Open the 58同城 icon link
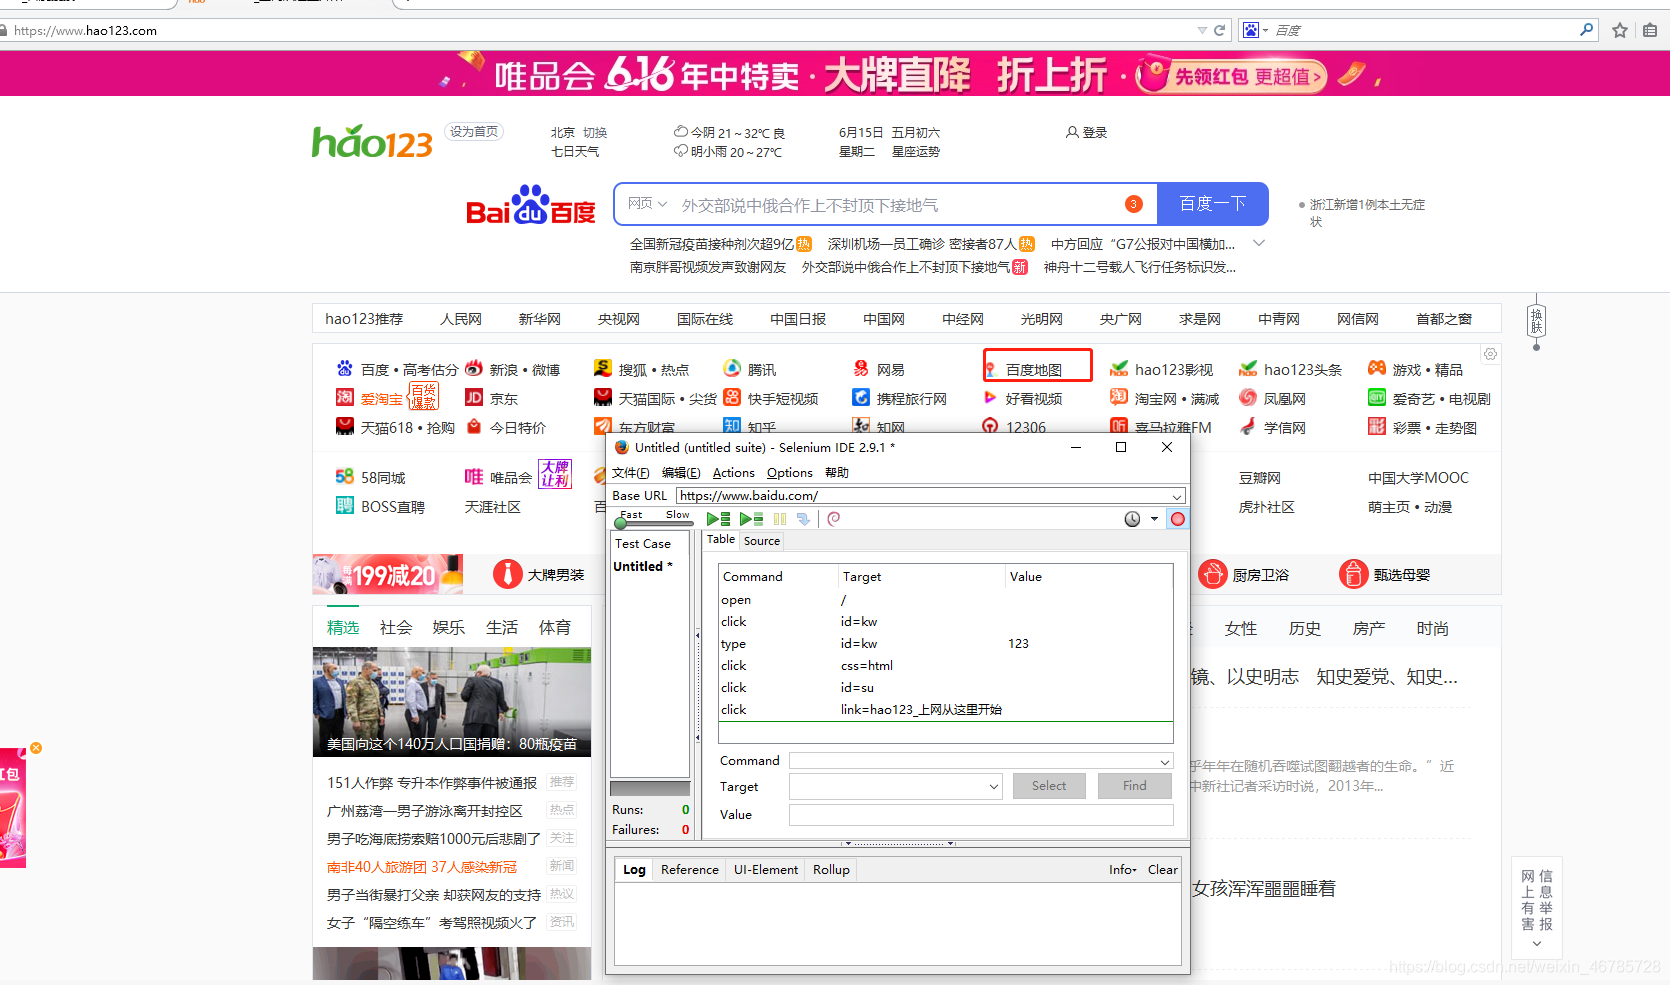This screenshot has height=985, width=1670. pyautogui.click(x=344, y=476)
